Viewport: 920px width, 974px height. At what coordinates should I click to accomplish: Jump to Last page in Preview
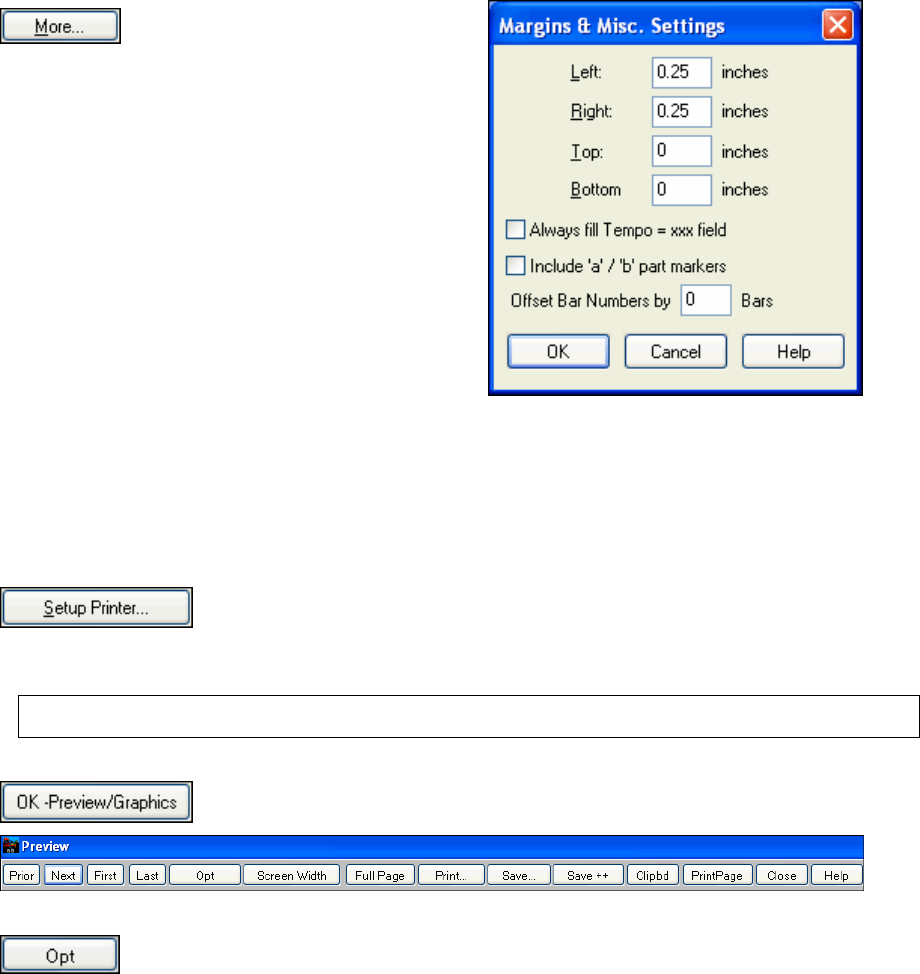point(147,875)
